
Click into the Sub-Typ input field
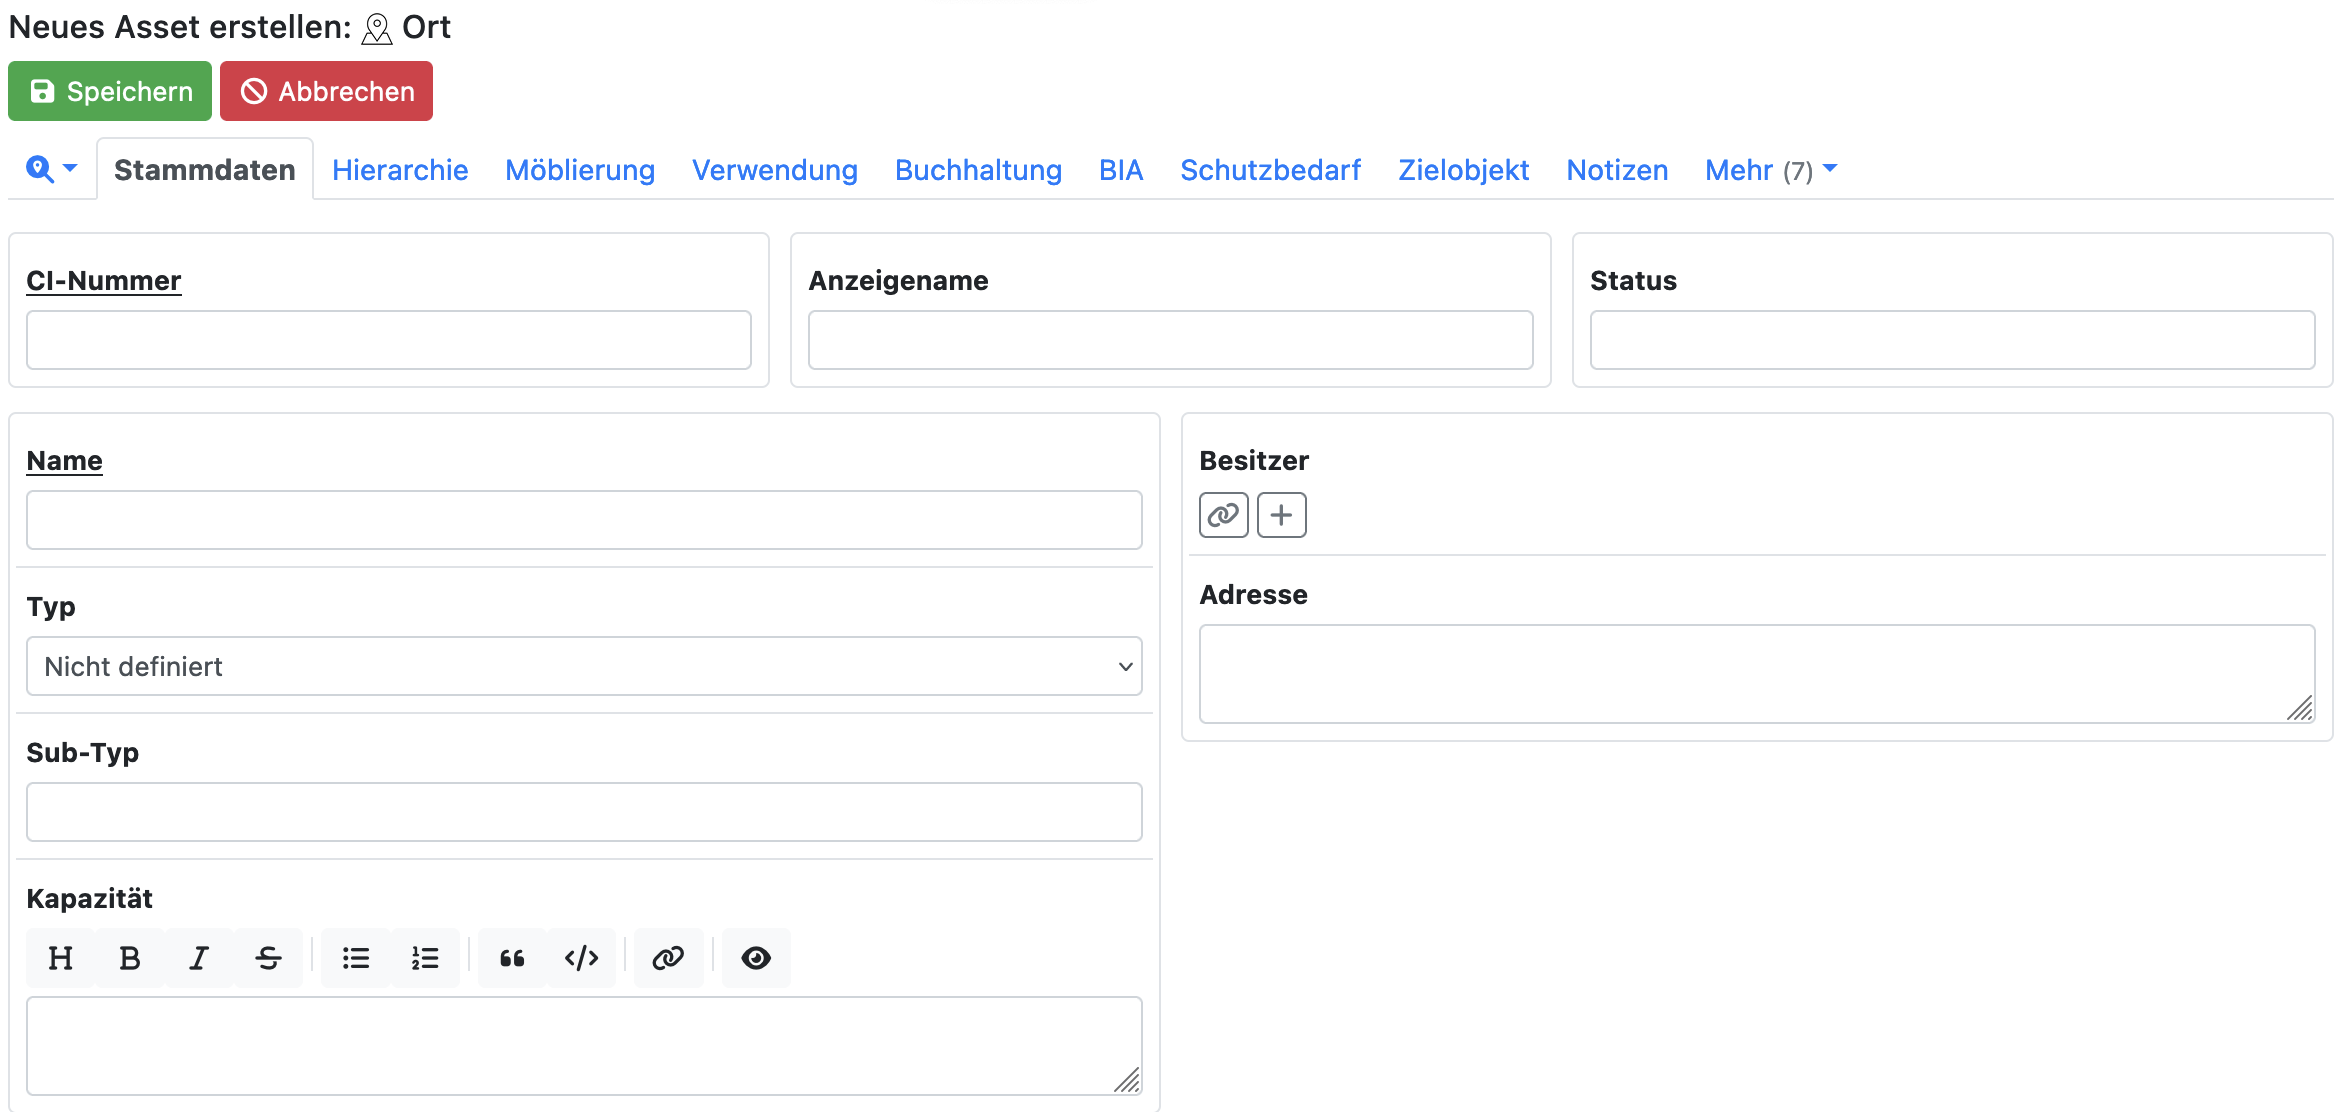584,812
